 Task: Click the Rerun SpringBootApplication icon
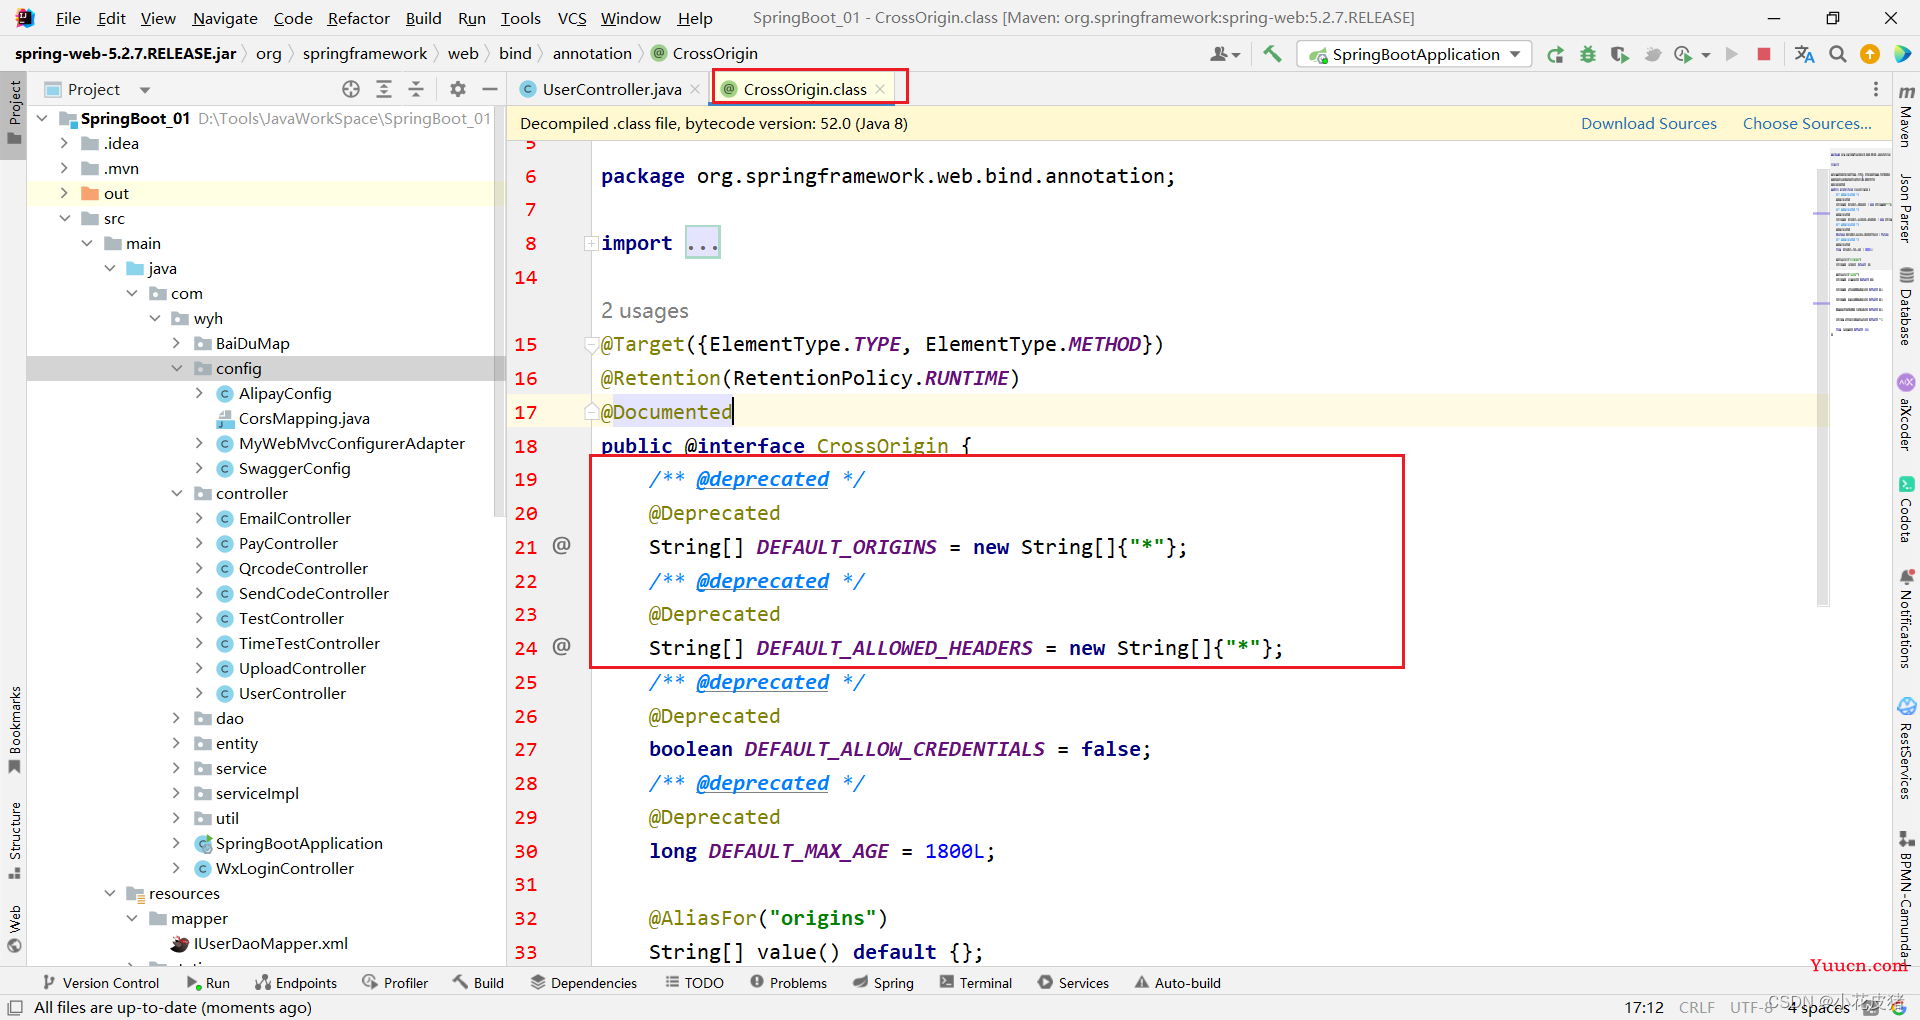(x=1555, y=54)
